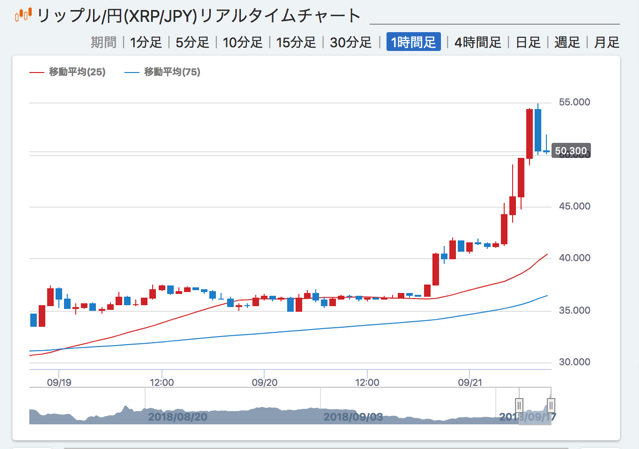Screen dimensions: 639x449
Task: Click the 2018/08/20 point in navigator
Action: click(x=178, y=417)
